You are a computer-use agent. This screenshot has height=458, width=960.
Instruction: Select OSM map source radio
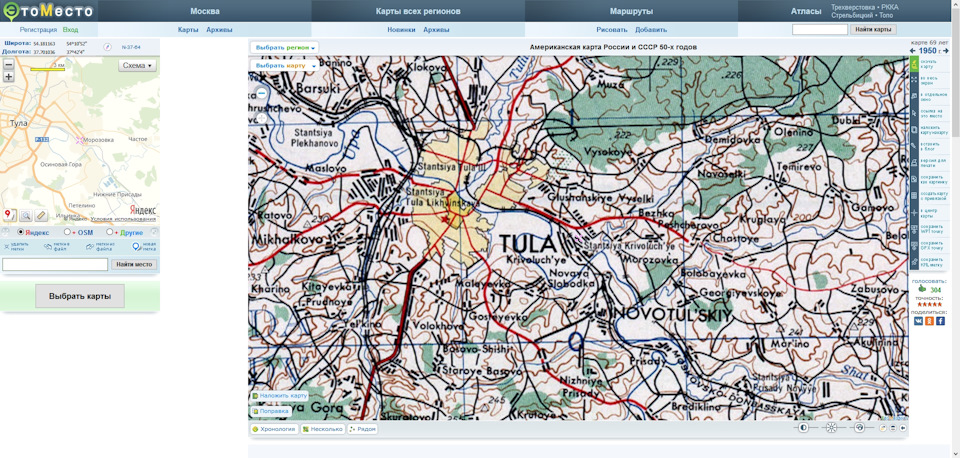click(67, 232)
